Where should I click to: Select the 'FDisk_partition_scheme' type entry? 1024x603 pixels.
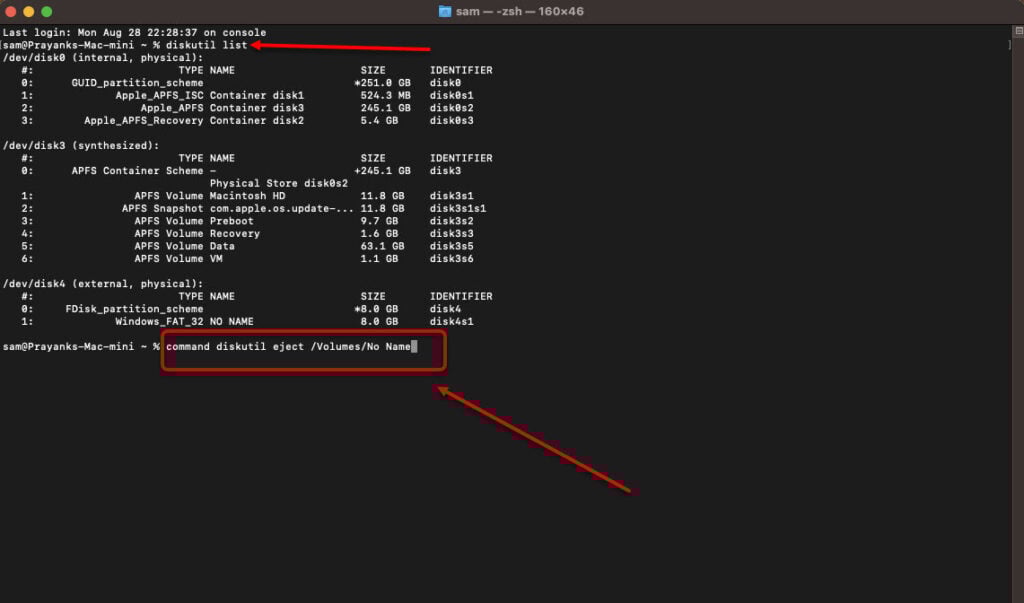[135, 309]
